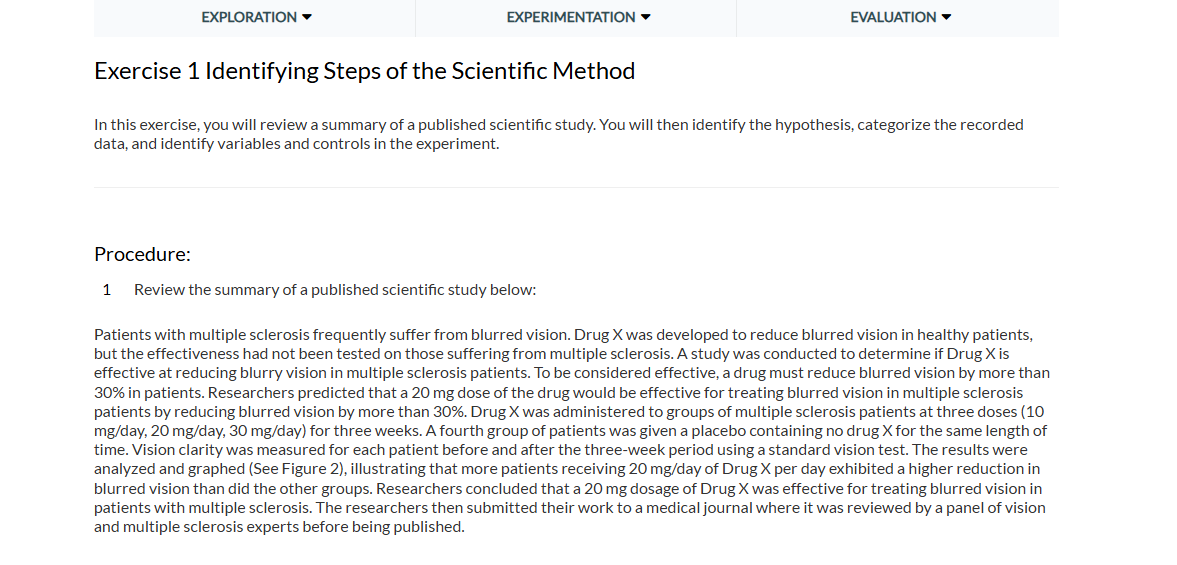Image resolution: width=1177 pixels, height=565 pixels.
Task: Select step number 1 in the procedure
Action: click(107, 290)
